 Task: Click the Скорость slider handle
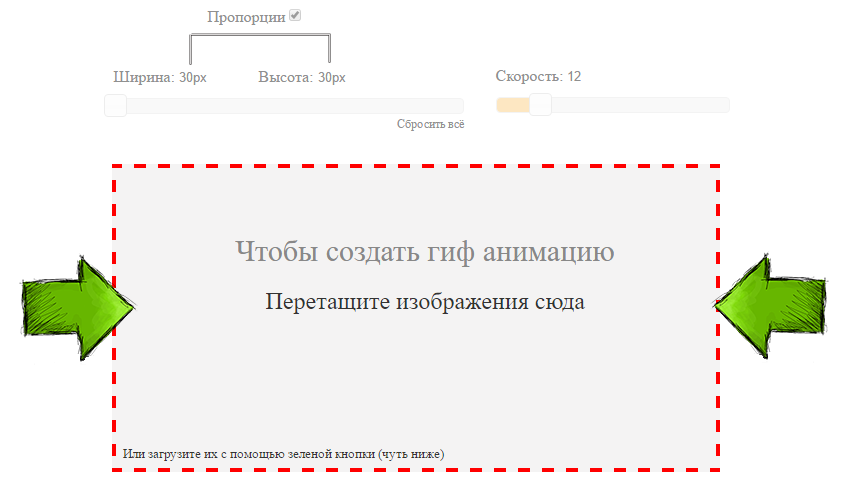tap(540, 104)
